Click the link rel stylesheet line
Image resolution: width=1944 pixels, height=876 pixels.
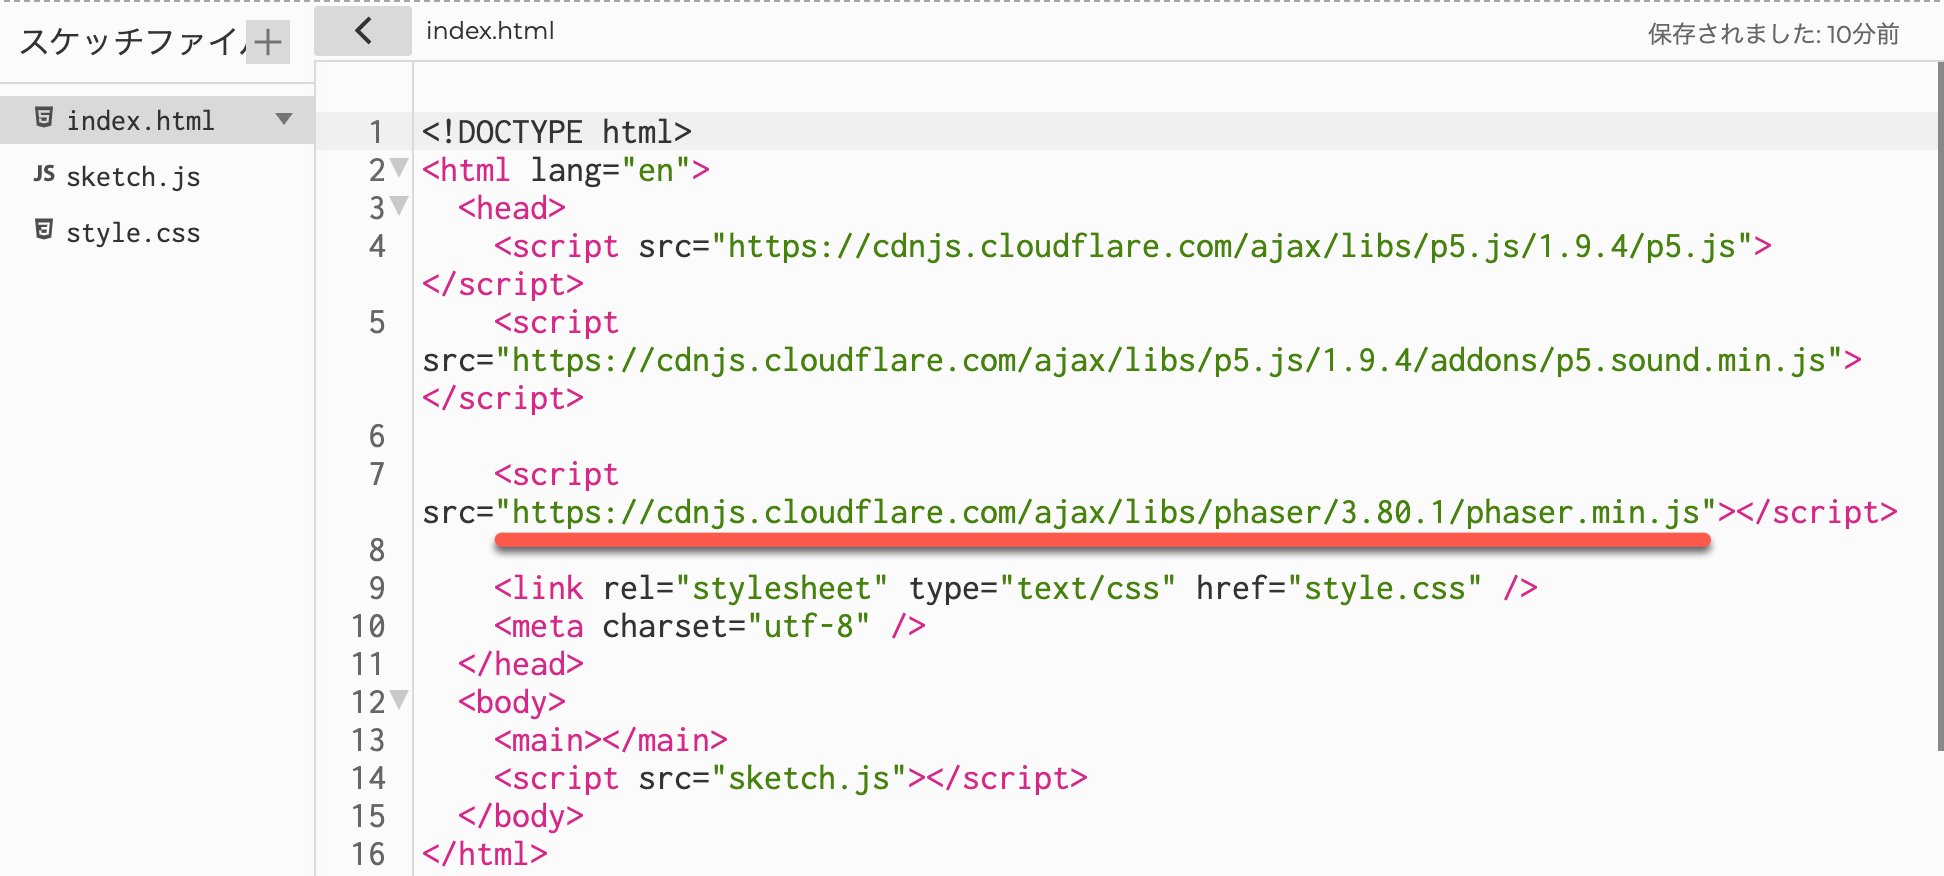(x=1015, y=588)
